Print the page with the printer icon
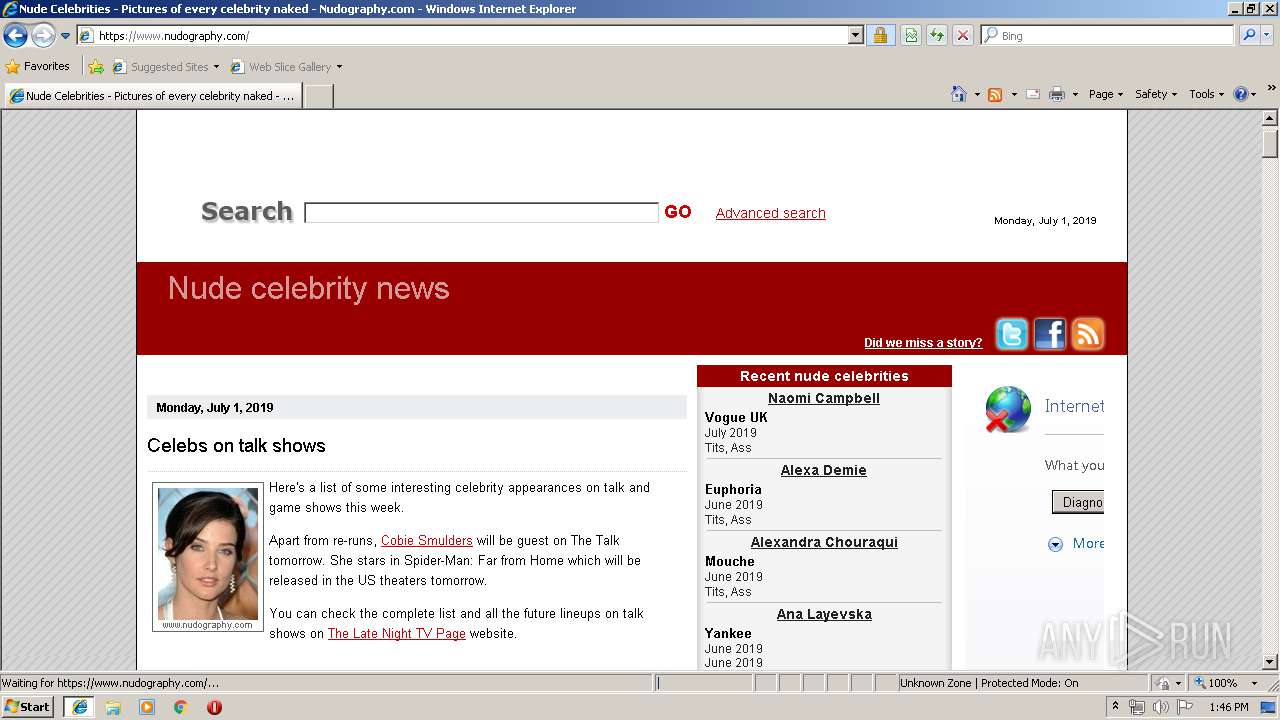The height and width of the screenshot is (720, 1280). [x=1057, y=94]
